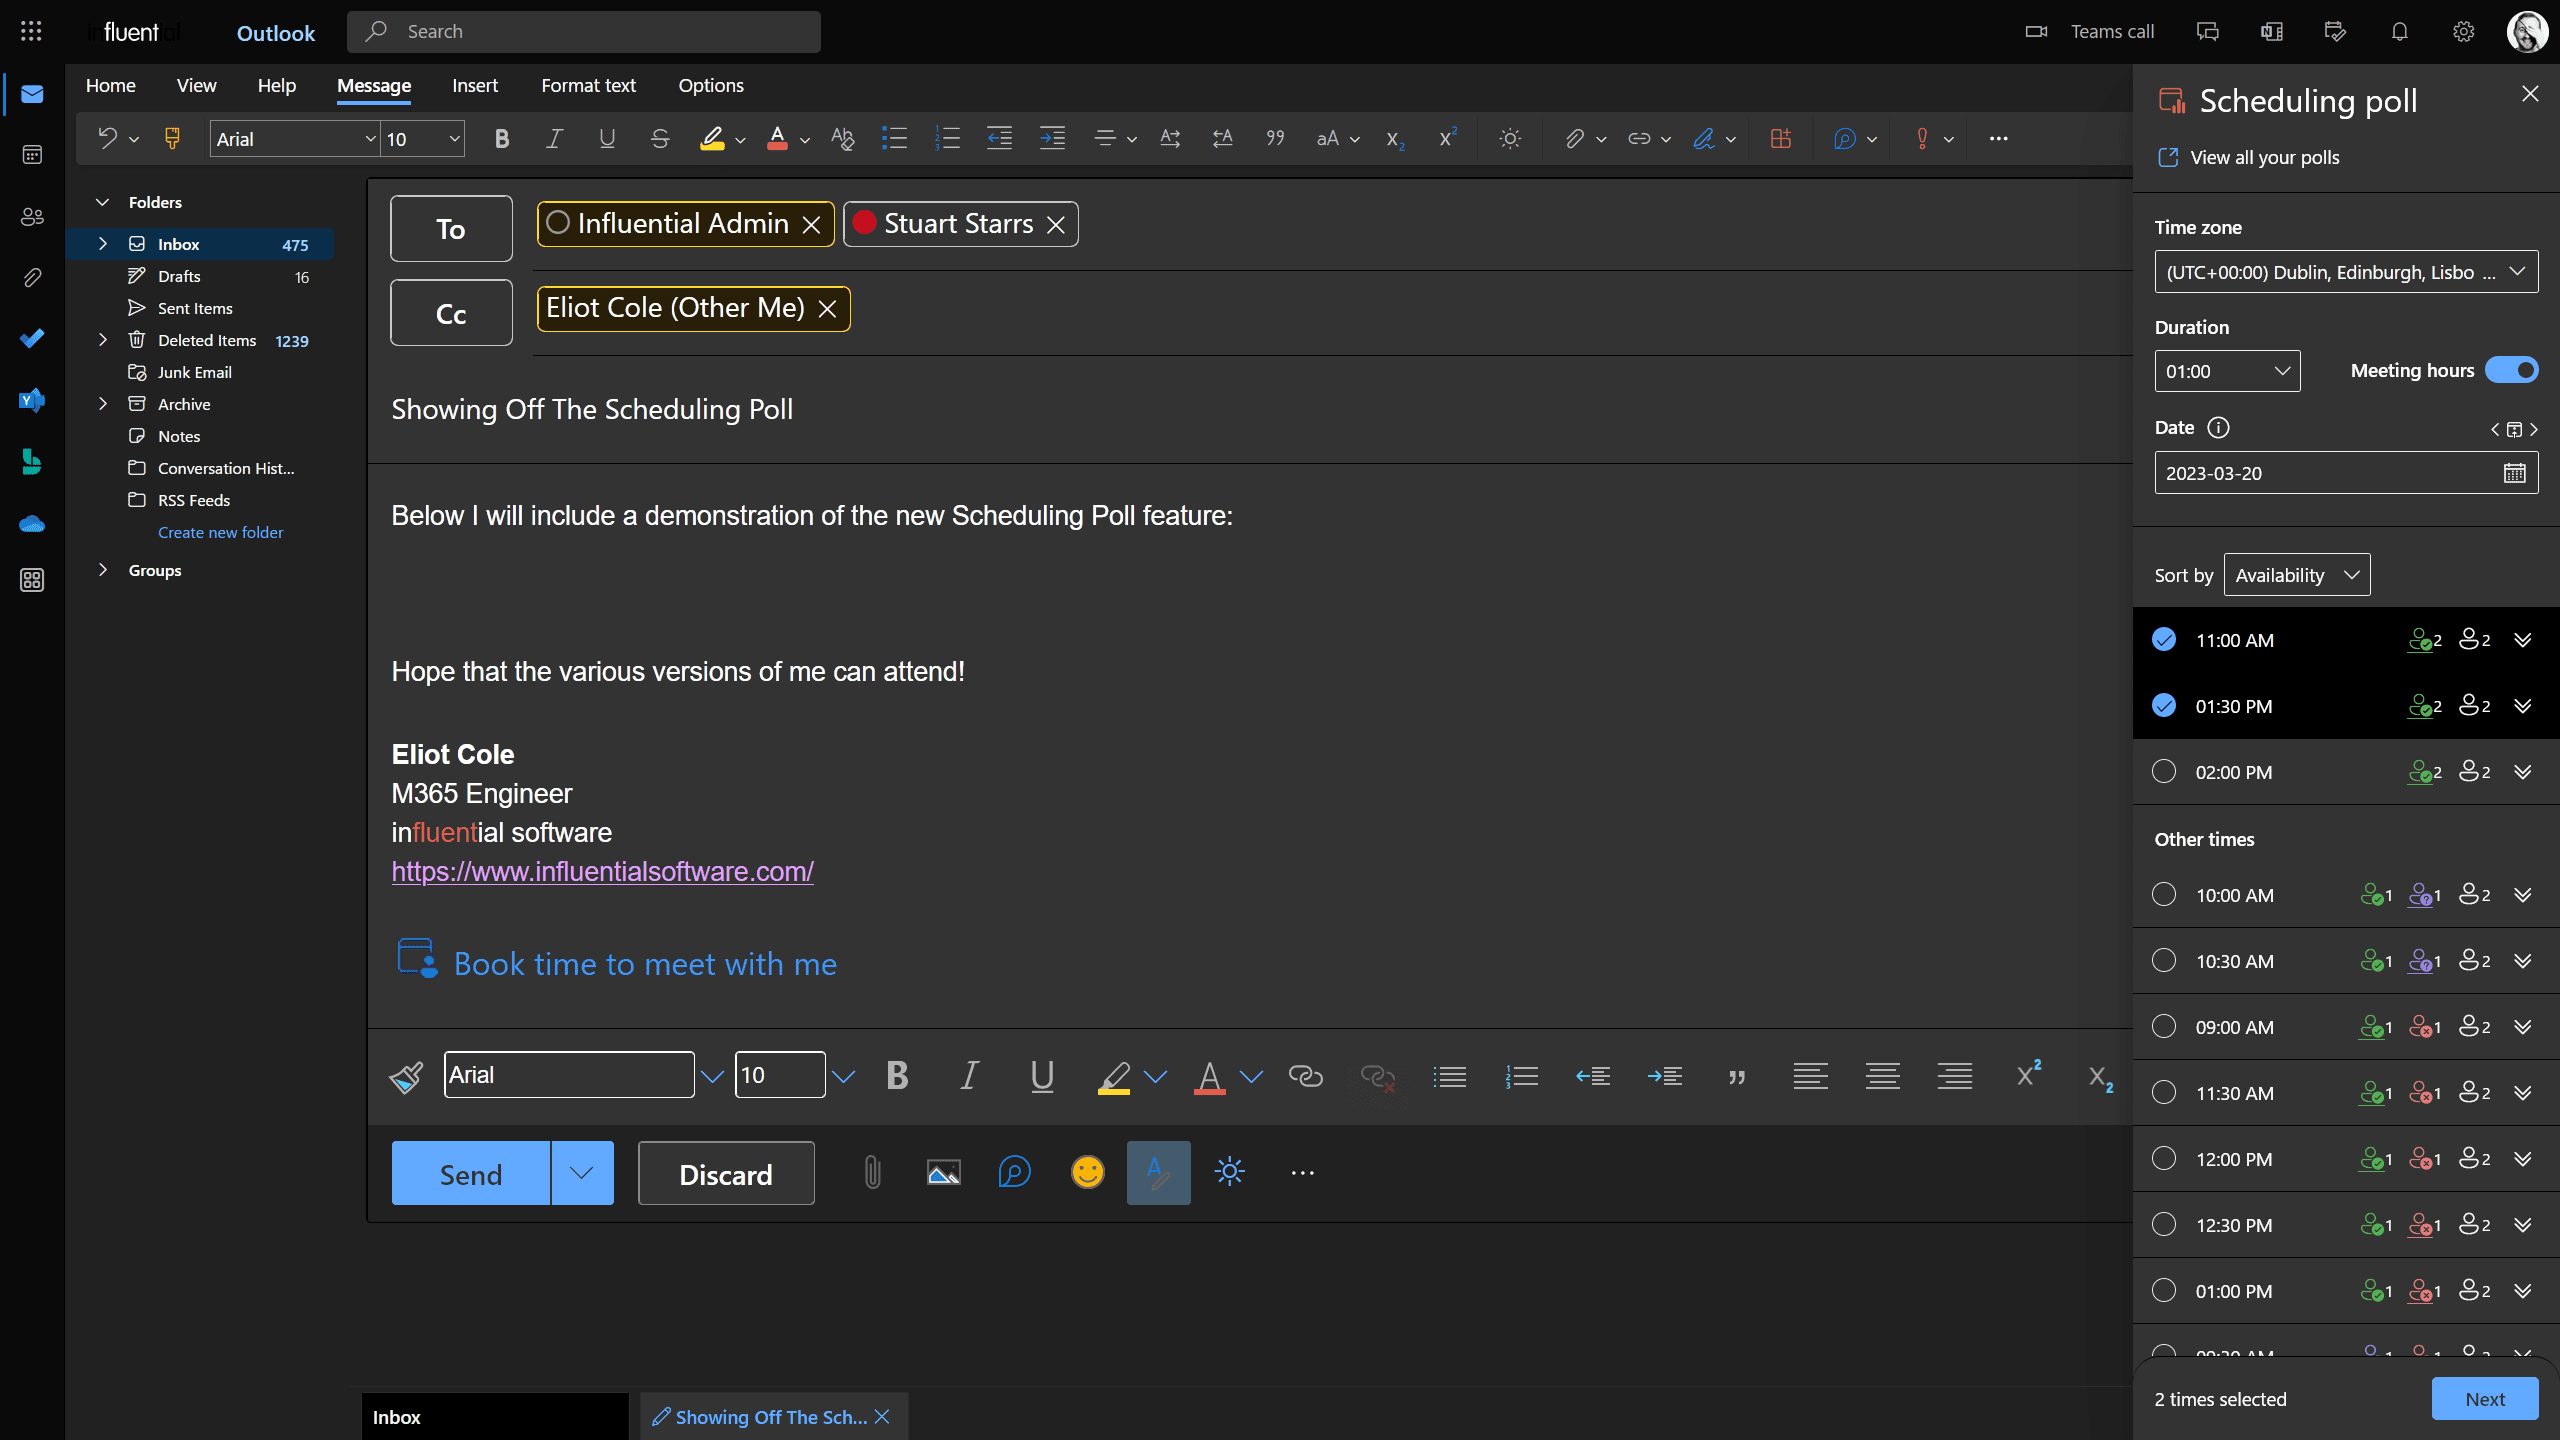Switch to Format text ribbon tab

click(x=588, y=86)
